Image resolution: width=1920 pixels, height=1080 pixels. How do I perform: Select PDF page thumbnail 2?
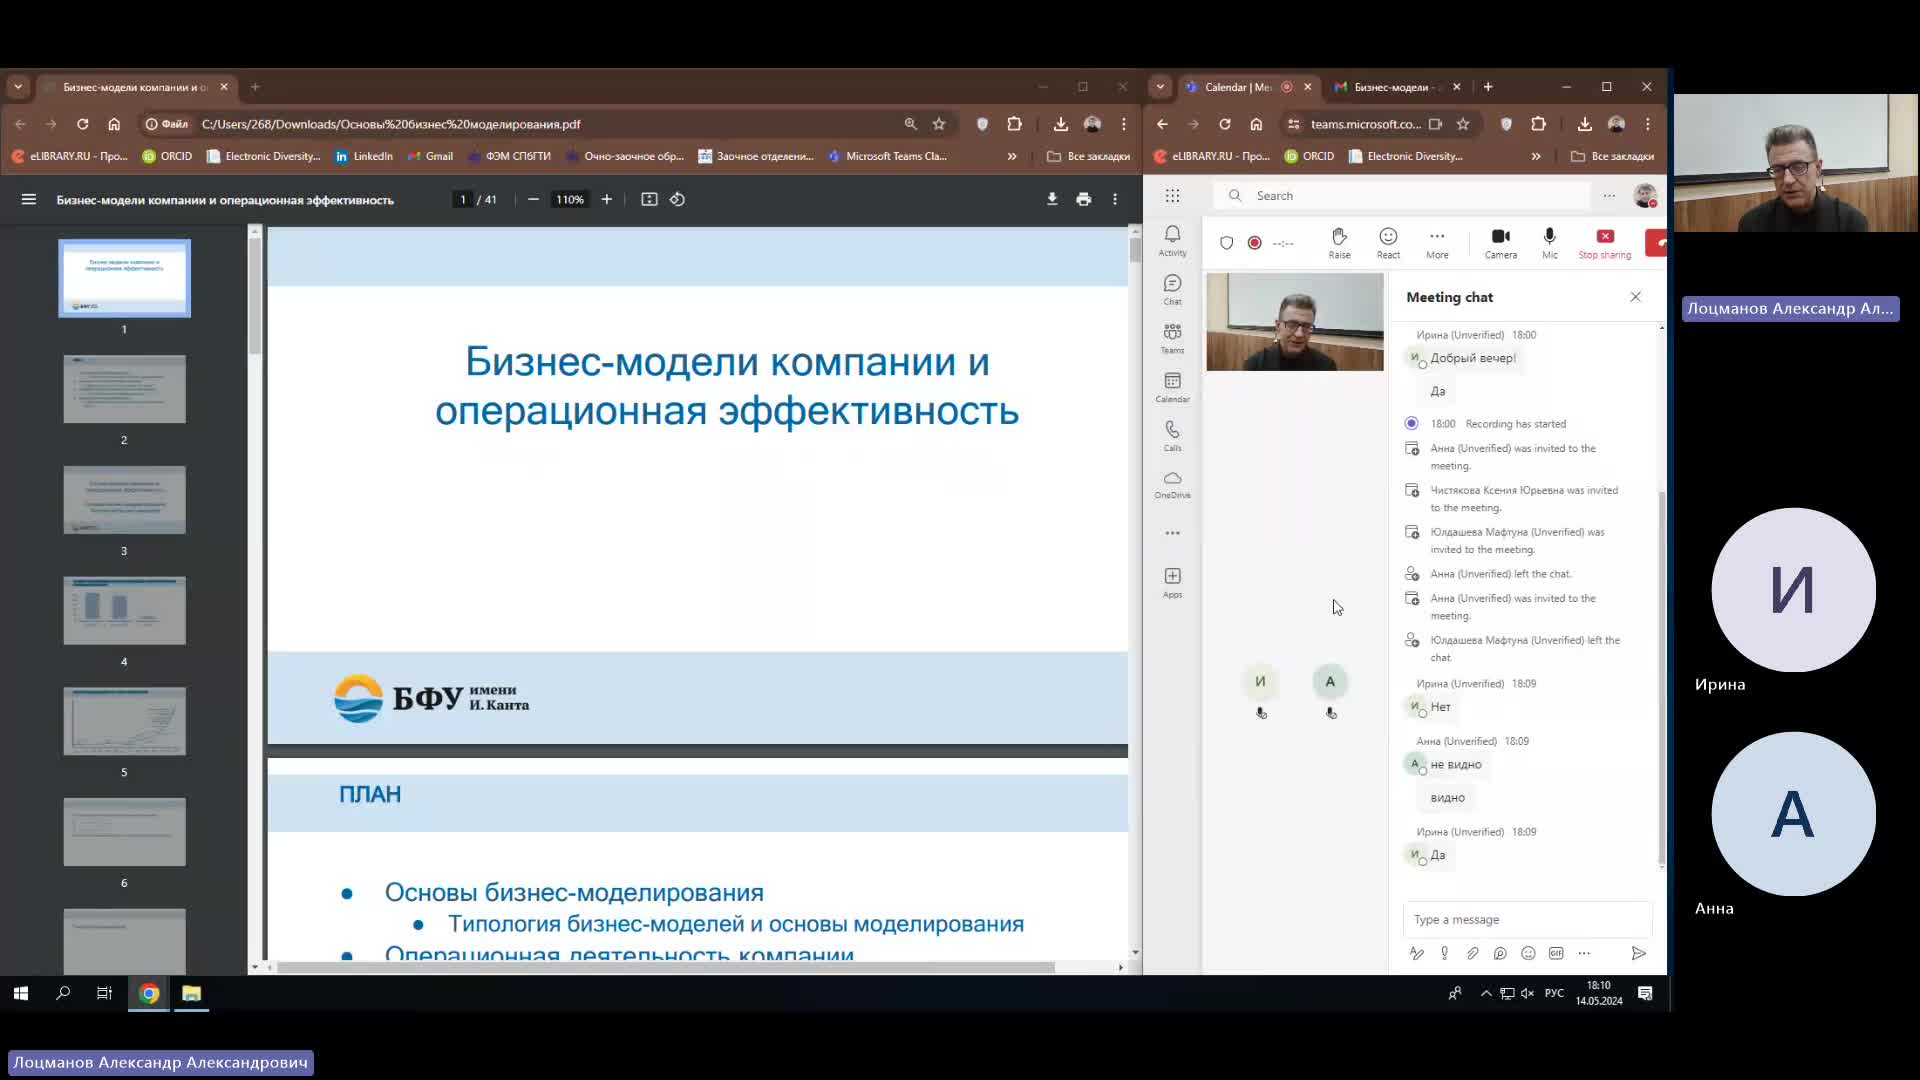pos(124,389)
